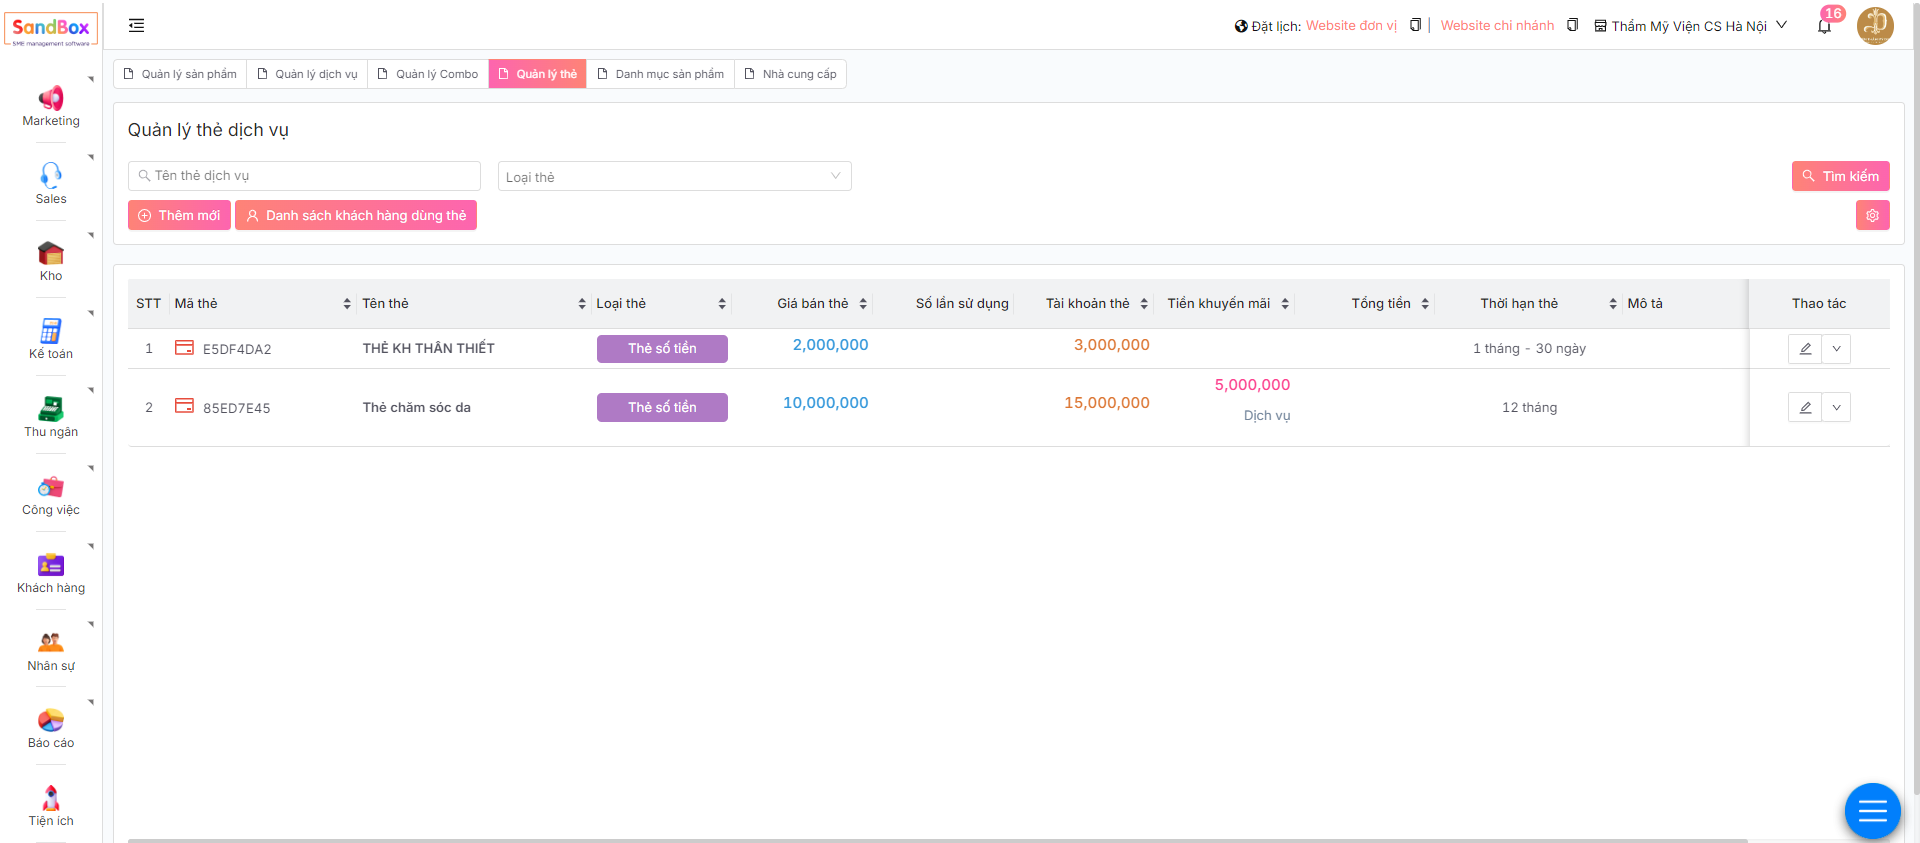Sort table by Giá bán thẻ column
This screenshot has height=843, width=1920.
[x=862, y=304]
